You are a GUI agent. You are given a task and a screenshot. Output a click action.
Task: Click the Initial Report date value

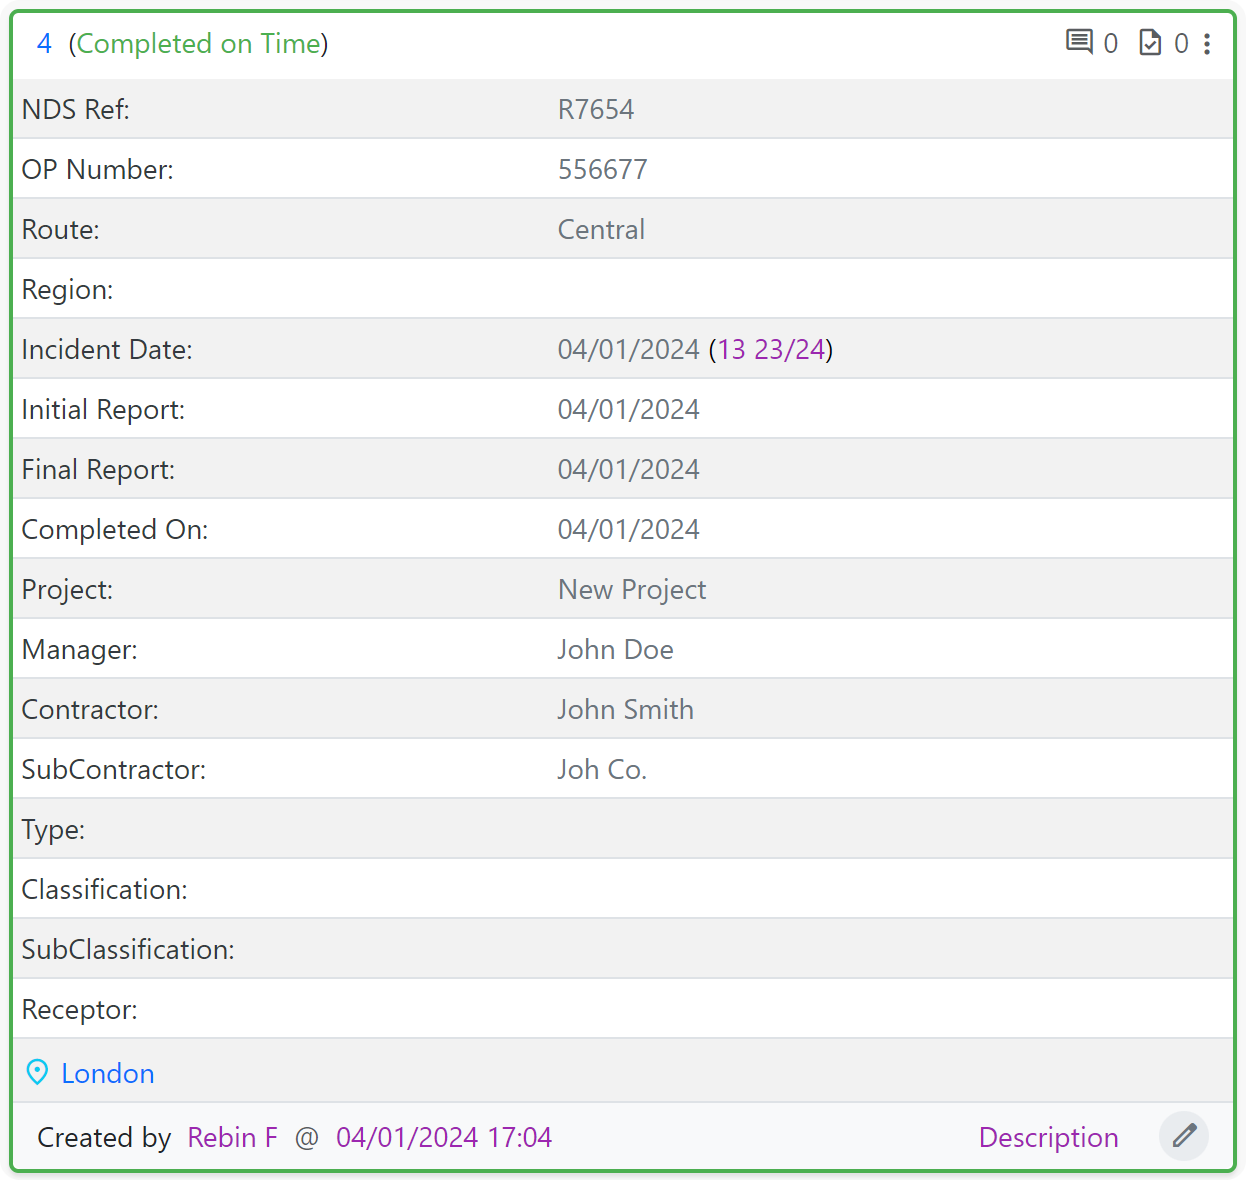pyautogui.click(x=628, y=409)
